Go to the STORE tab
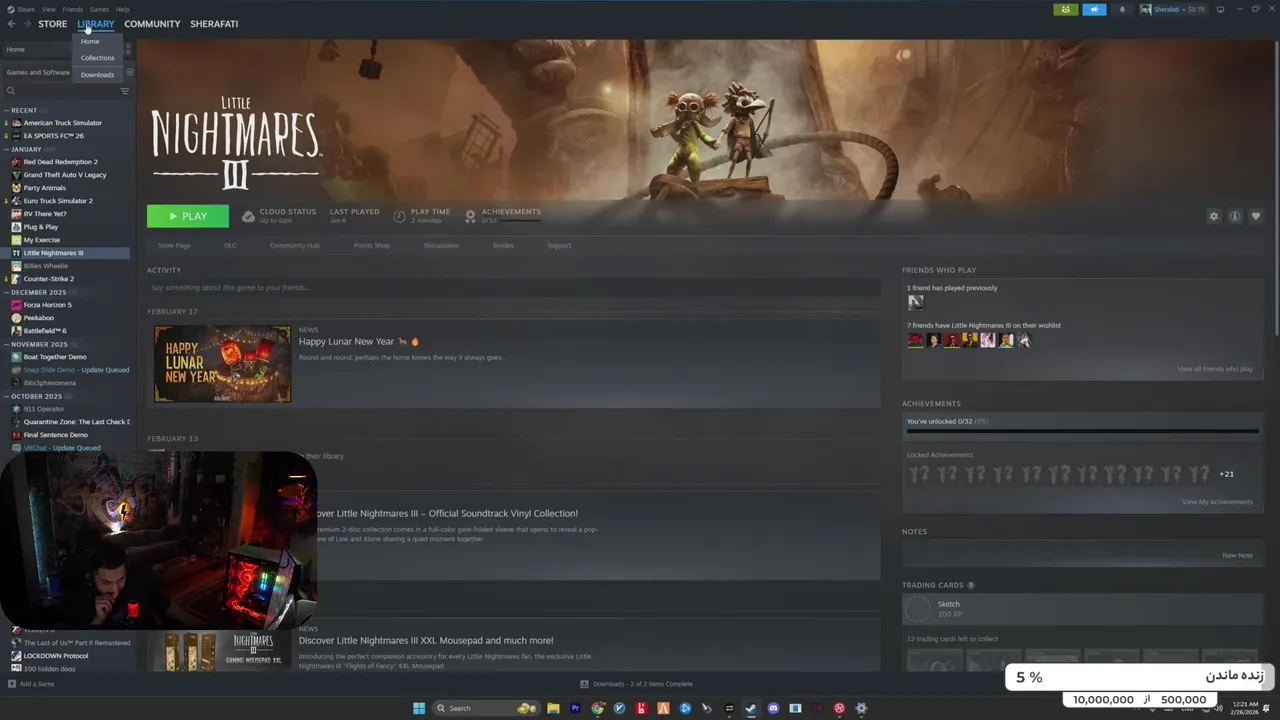1280x720 pixels. [x=52, y=24]
